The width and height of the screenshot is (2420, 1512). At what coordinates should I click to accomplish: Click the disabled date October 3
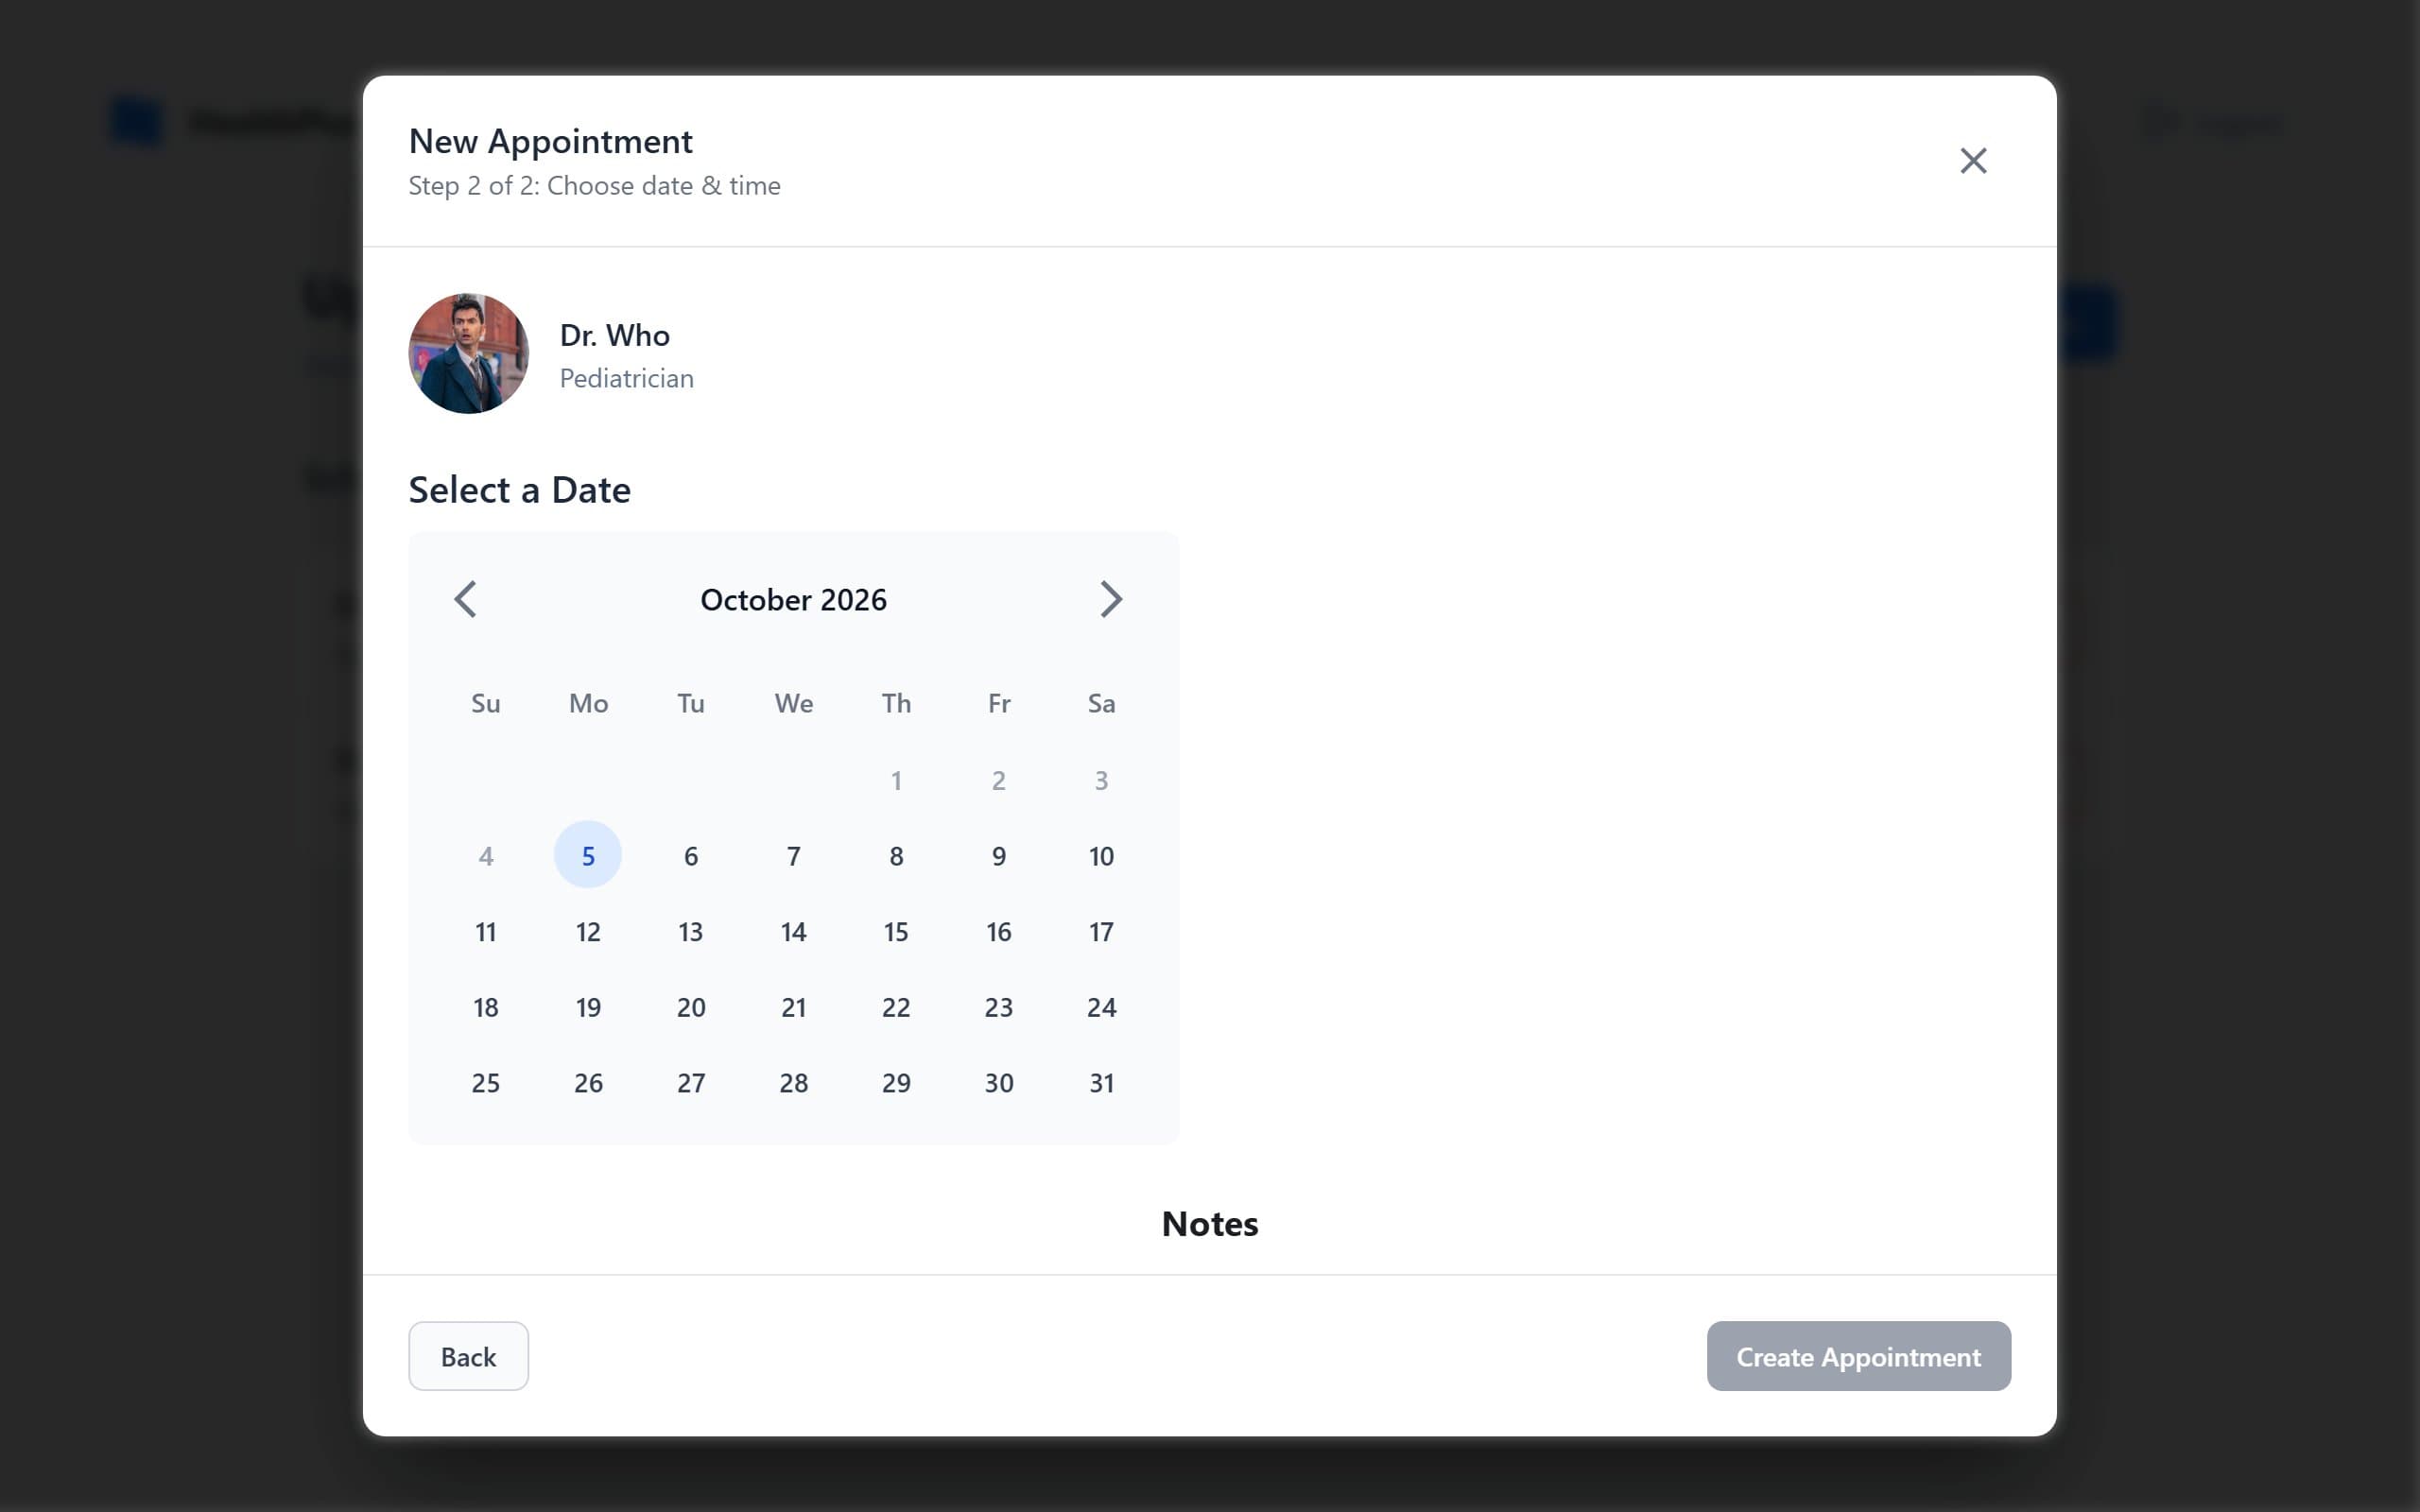1101,780
